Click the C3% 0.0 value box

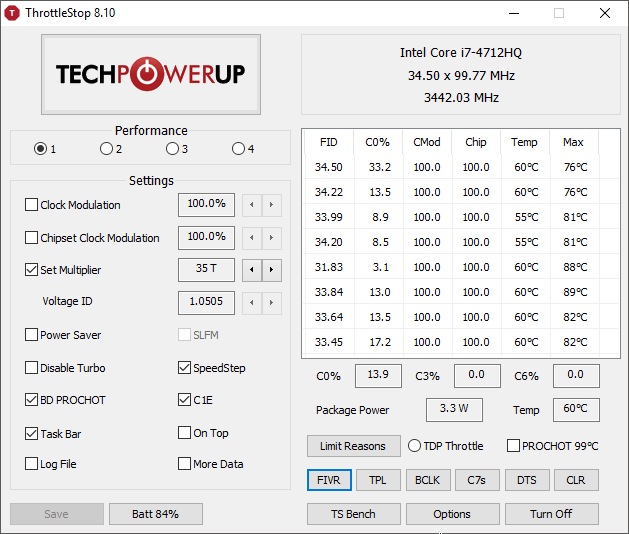[x=477, y=376]
